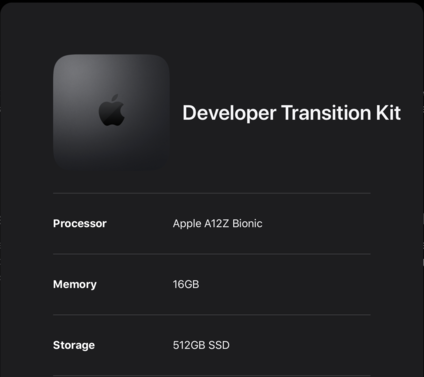Click the word Bionic in processor row
424x377 pixels.
[247, 223]
